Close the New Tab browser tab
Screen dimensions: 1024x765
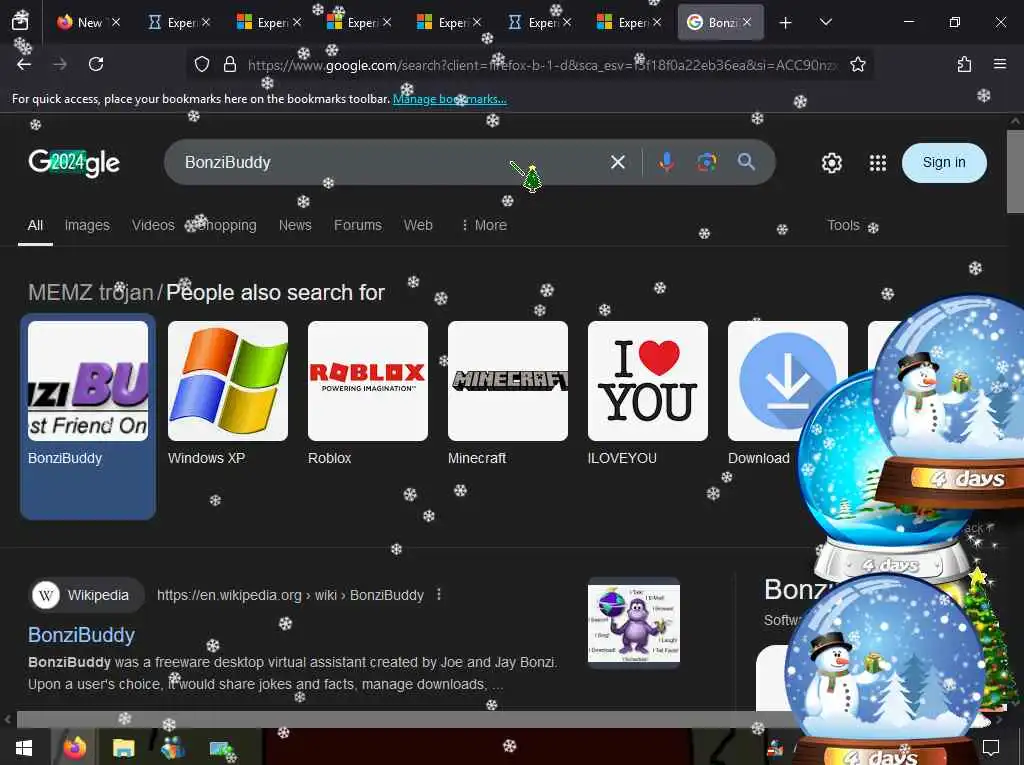tap(116, 22)
